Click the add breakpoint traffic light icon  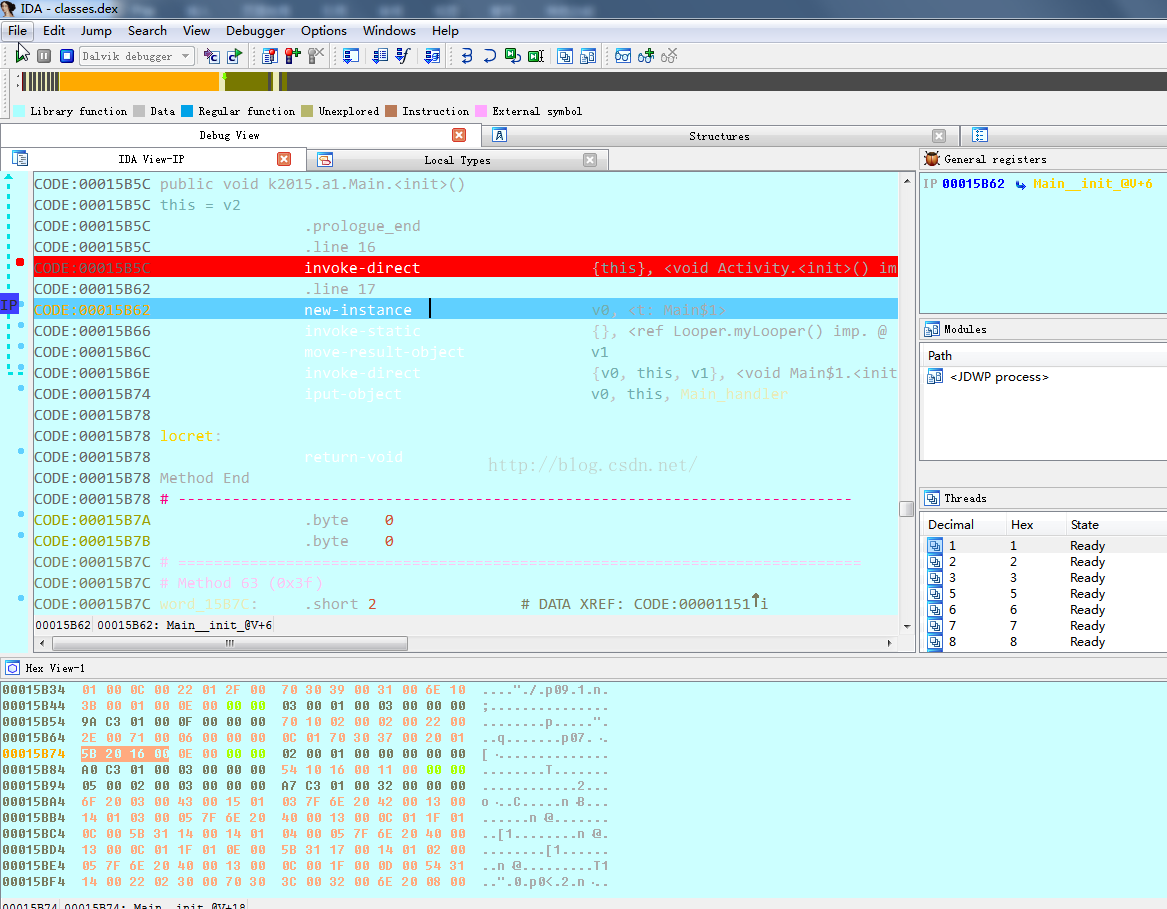292,56
